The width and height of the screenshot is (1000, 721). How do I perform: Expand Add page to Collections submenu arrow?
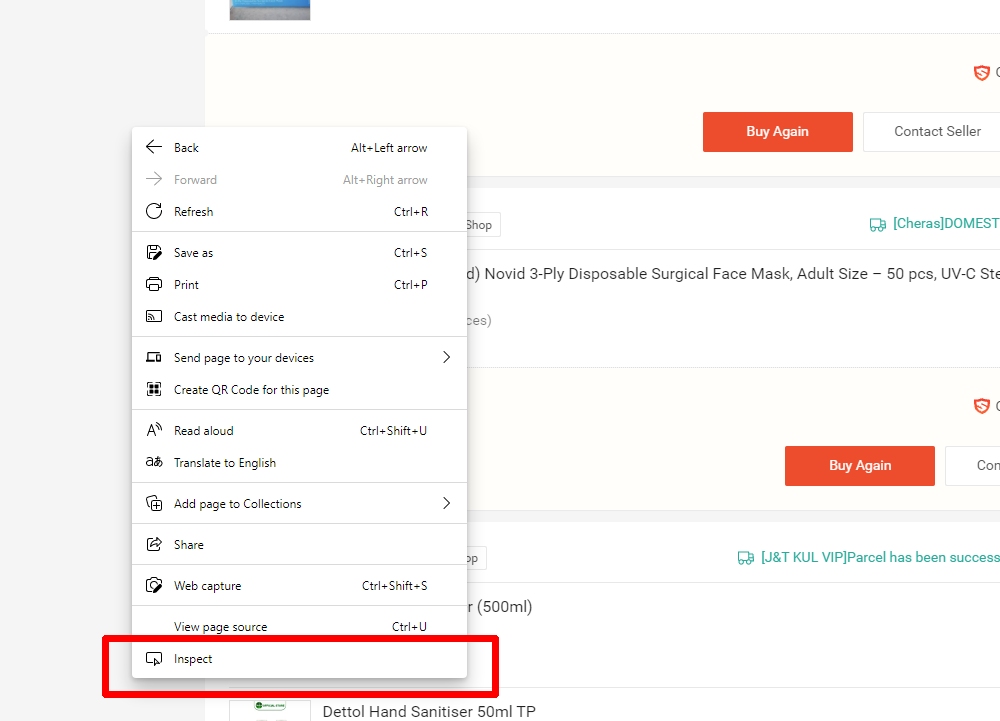(446, 504)
